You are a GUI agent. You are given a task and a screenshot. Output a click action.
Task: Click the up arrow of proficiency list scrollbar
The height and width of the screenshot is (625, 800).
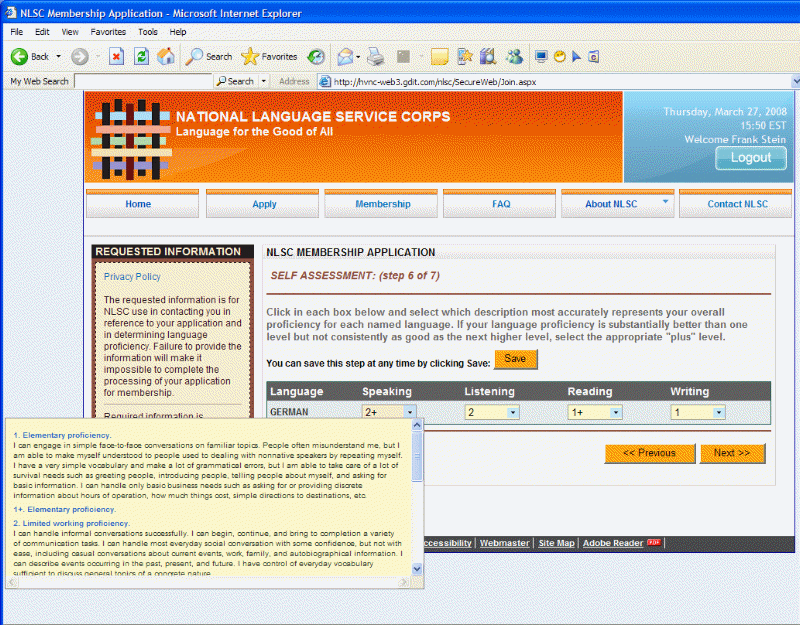[417, 424]
